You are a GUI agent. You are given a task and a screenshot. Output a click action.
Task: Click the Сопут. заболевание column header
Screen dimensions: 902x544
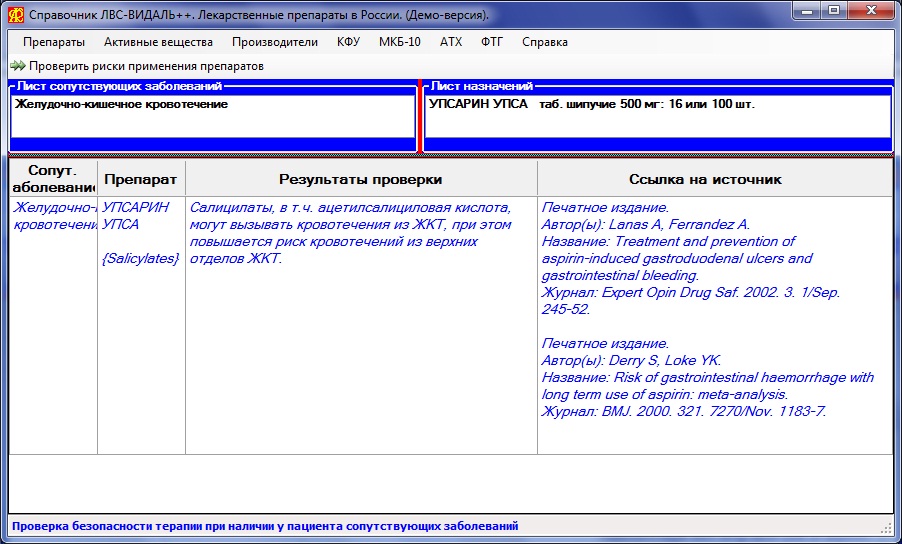click(53, 179)
